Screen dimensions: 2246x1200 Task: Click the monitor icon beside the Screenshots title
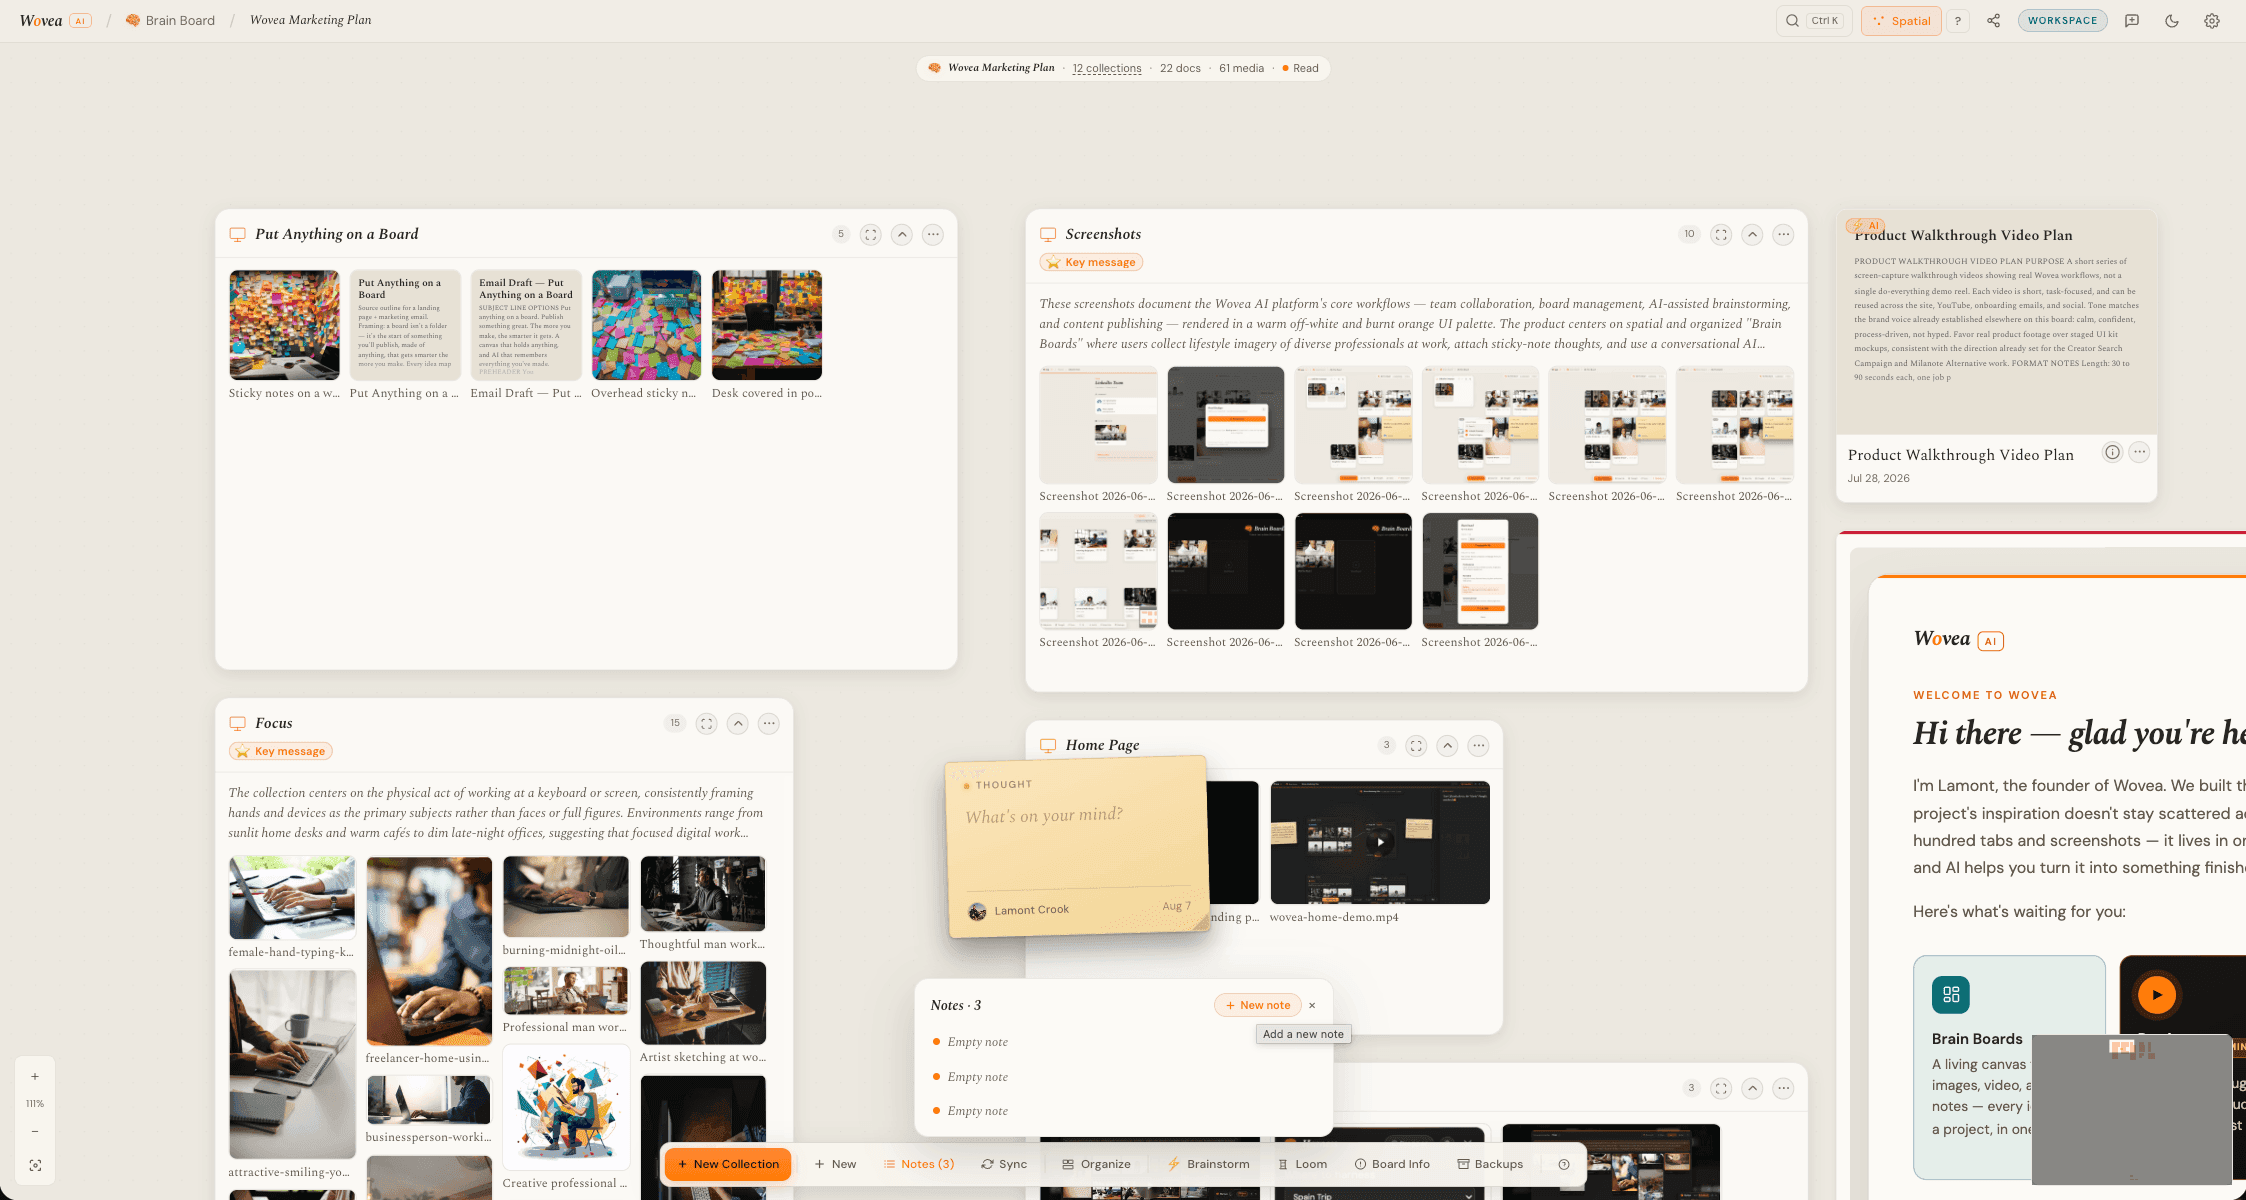(1048, 234)
